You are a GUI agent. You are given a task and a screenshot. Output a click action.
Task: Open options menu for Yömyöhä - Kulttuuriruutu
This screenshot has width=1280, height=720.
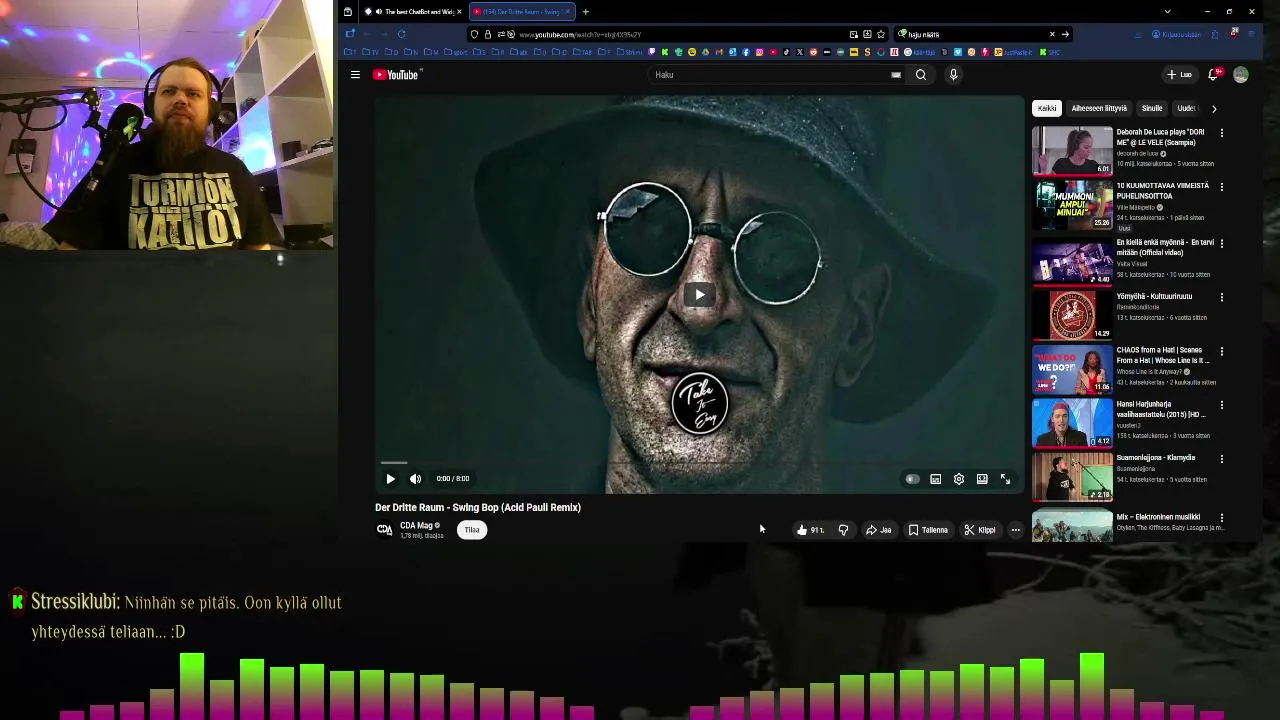[1221, 297]
